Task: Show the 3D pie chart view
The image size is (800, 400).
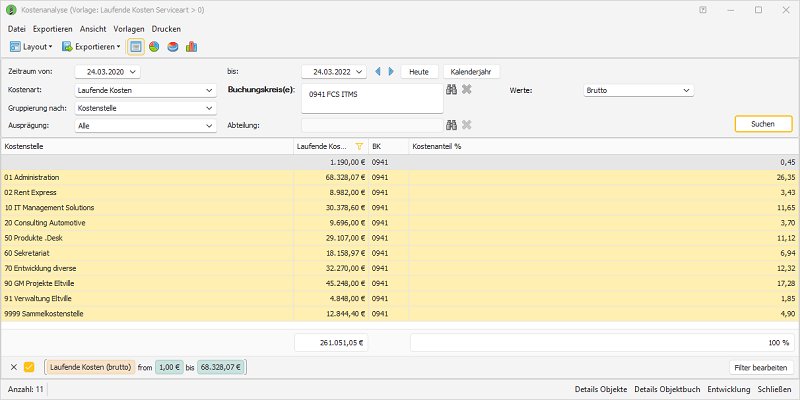Action: [x=172, y=46]
